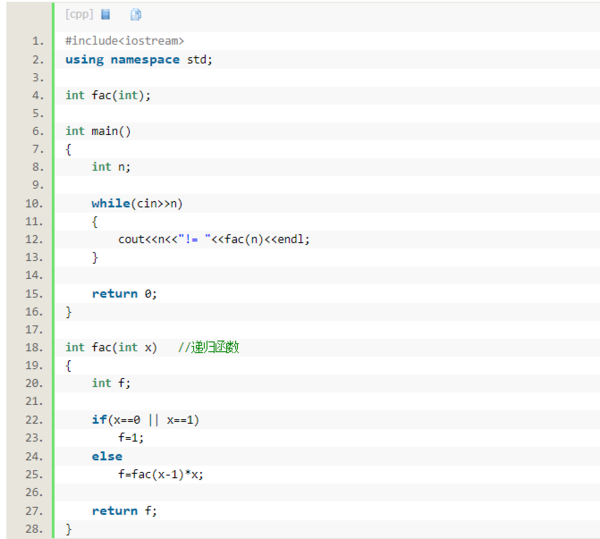The image size is (600, 539).
Task: Click the 'f=1;' line
Action: (131, 438)
